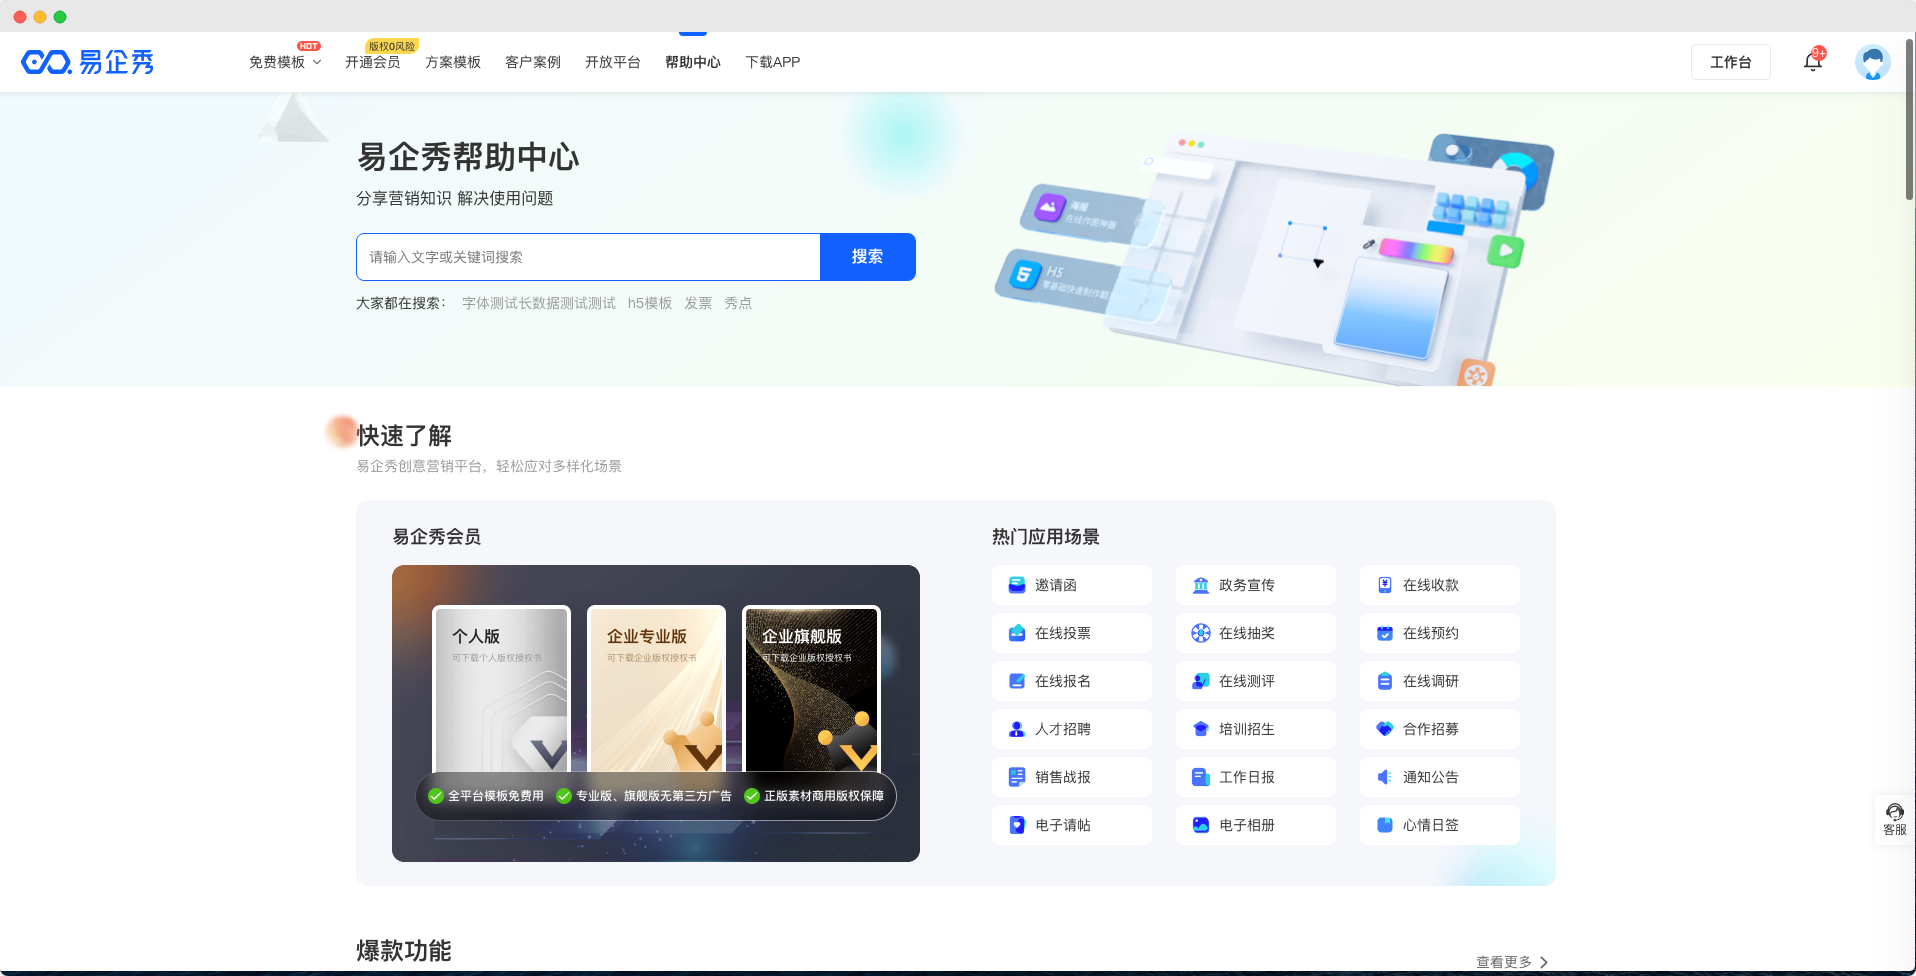The width and height of the screenshot is (1916, 976).
Task: Click the 热门应用场景 heading
Action: tap(1046, 537)
